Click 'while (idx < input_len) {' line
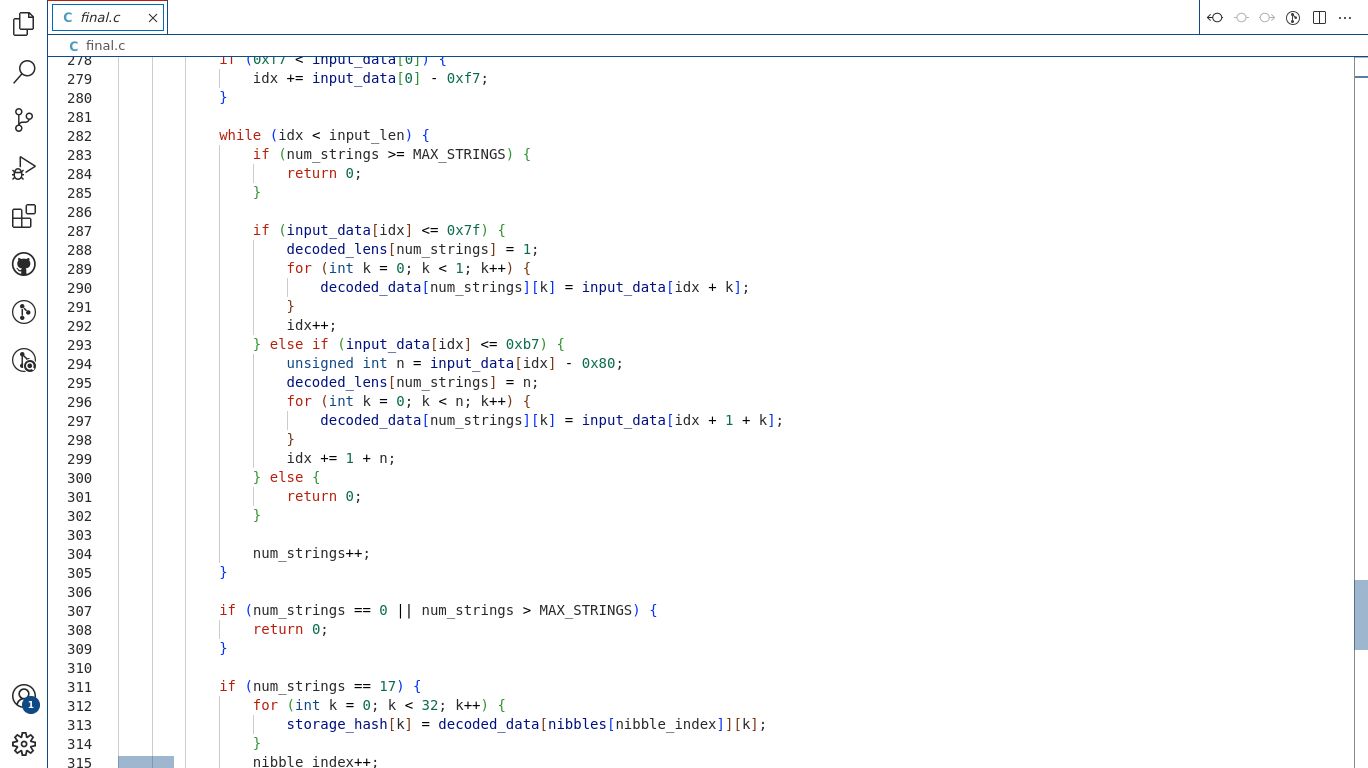 pos(324,136)
